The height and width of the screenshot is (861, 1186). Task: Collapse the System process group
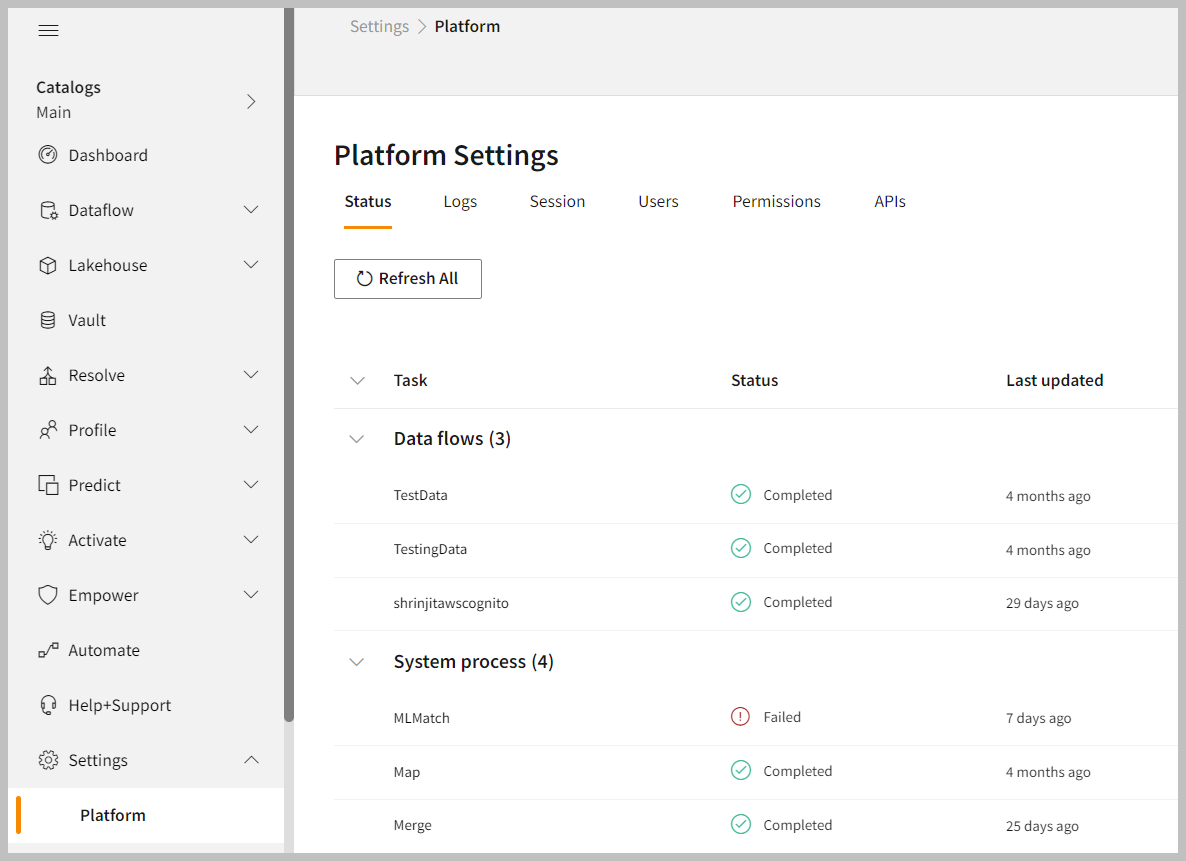click(x=357, y=662)
